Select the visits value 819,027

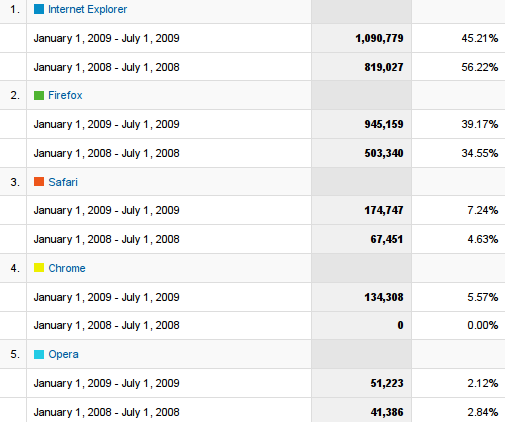(x=384, y=67)
